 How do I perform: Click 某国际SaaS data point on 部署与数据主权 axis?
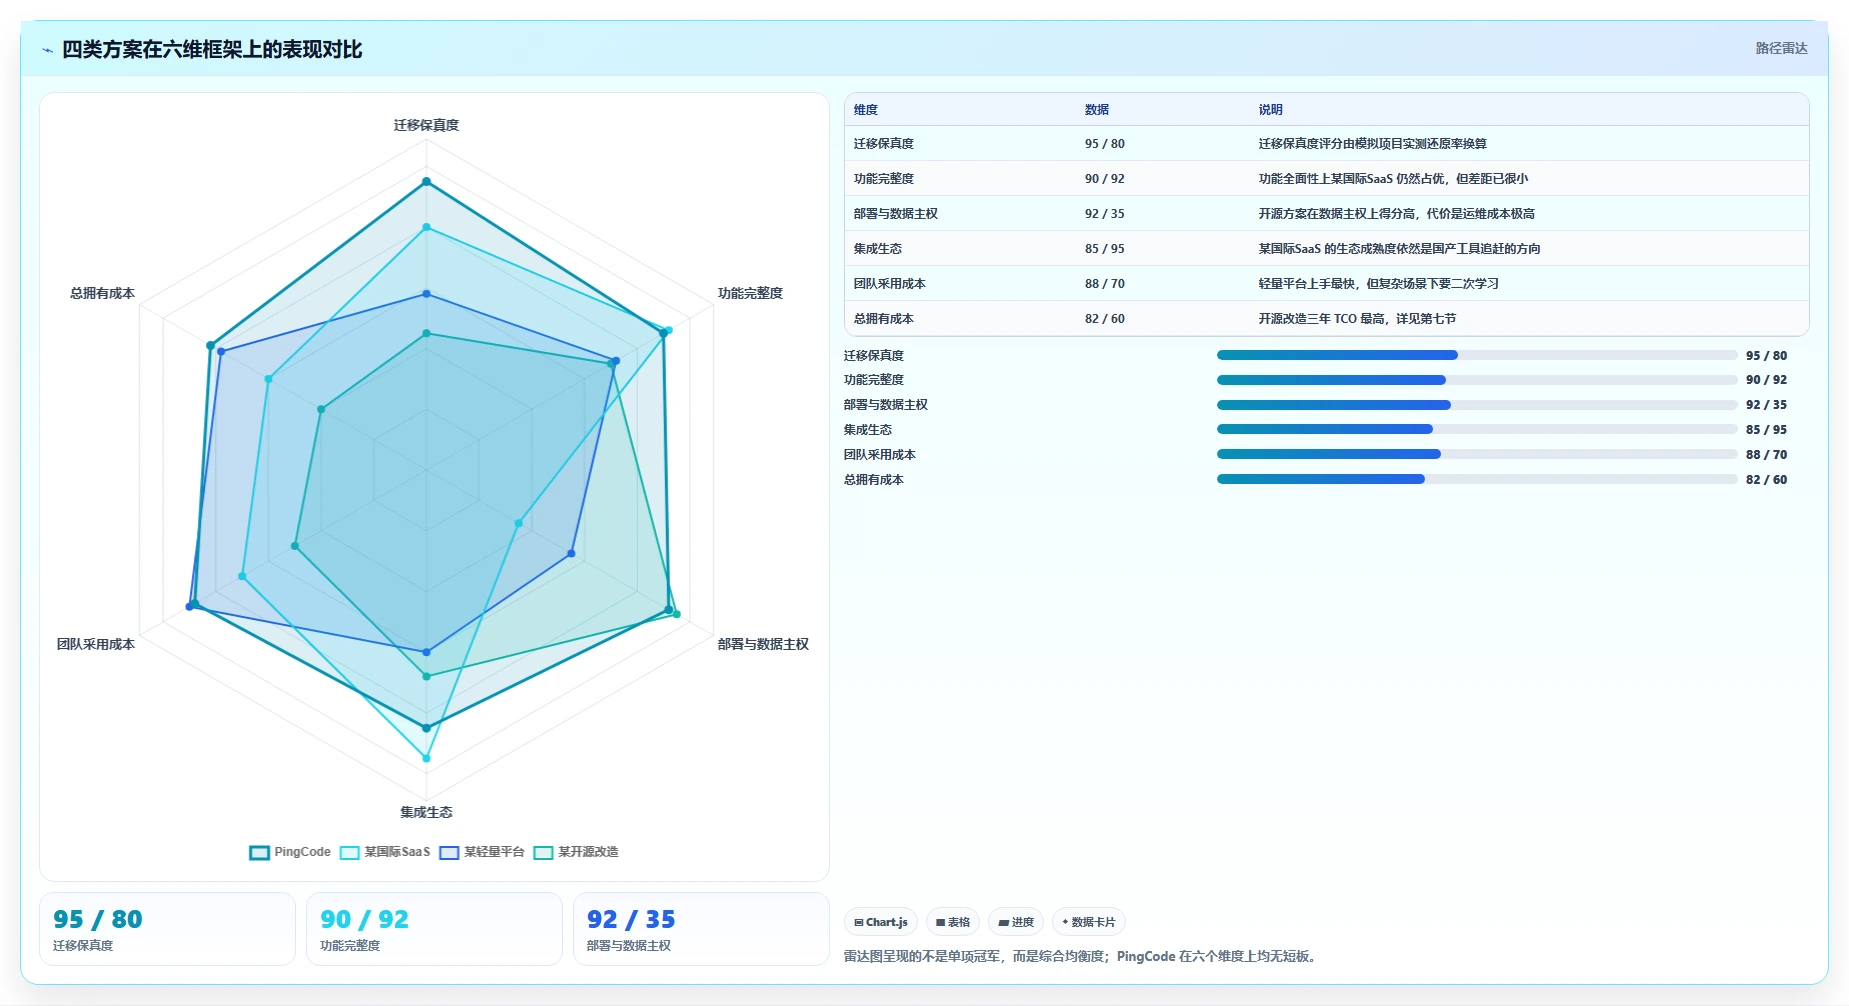point(518,523)
